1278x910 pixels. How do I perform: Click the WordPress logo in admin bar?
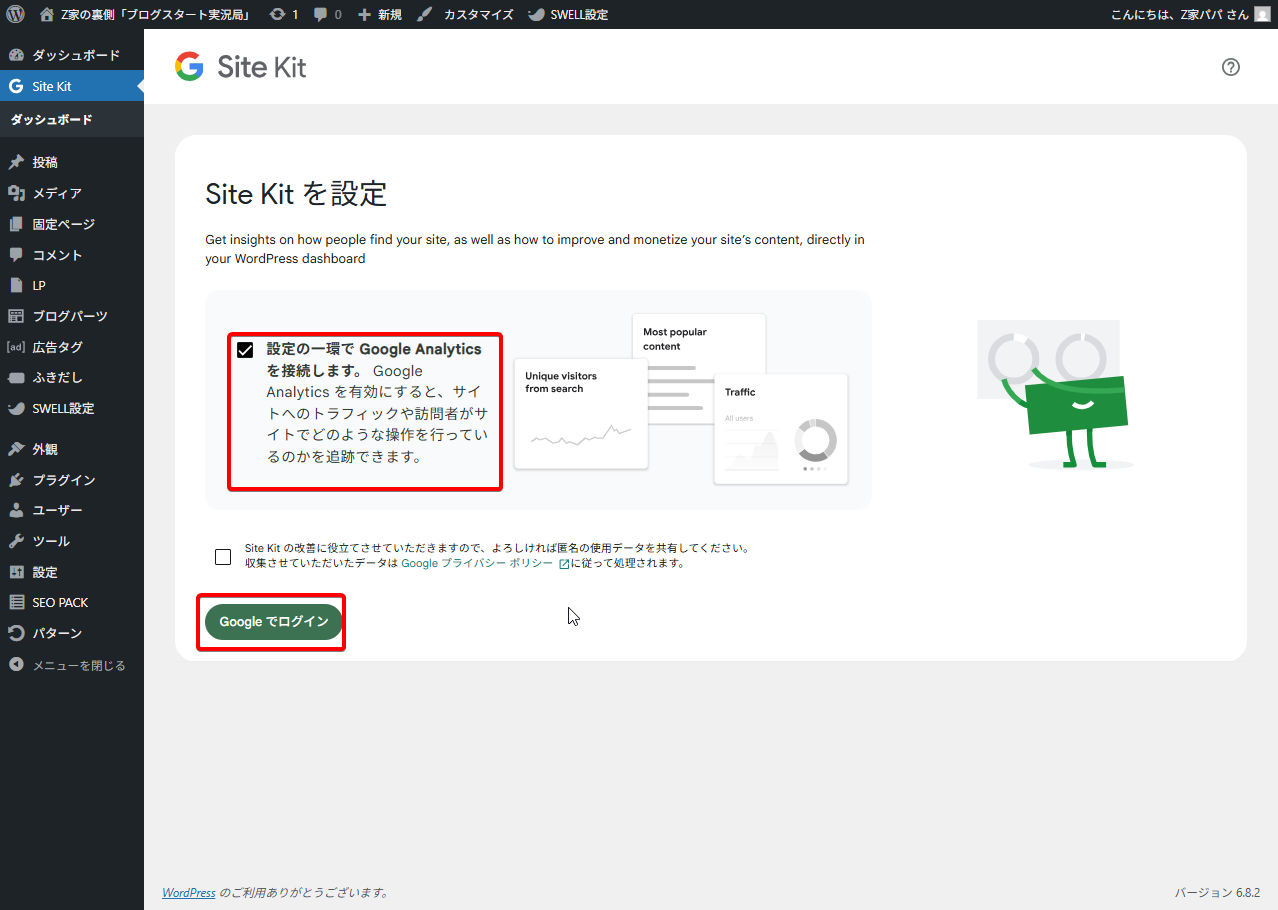coord(15,15)
